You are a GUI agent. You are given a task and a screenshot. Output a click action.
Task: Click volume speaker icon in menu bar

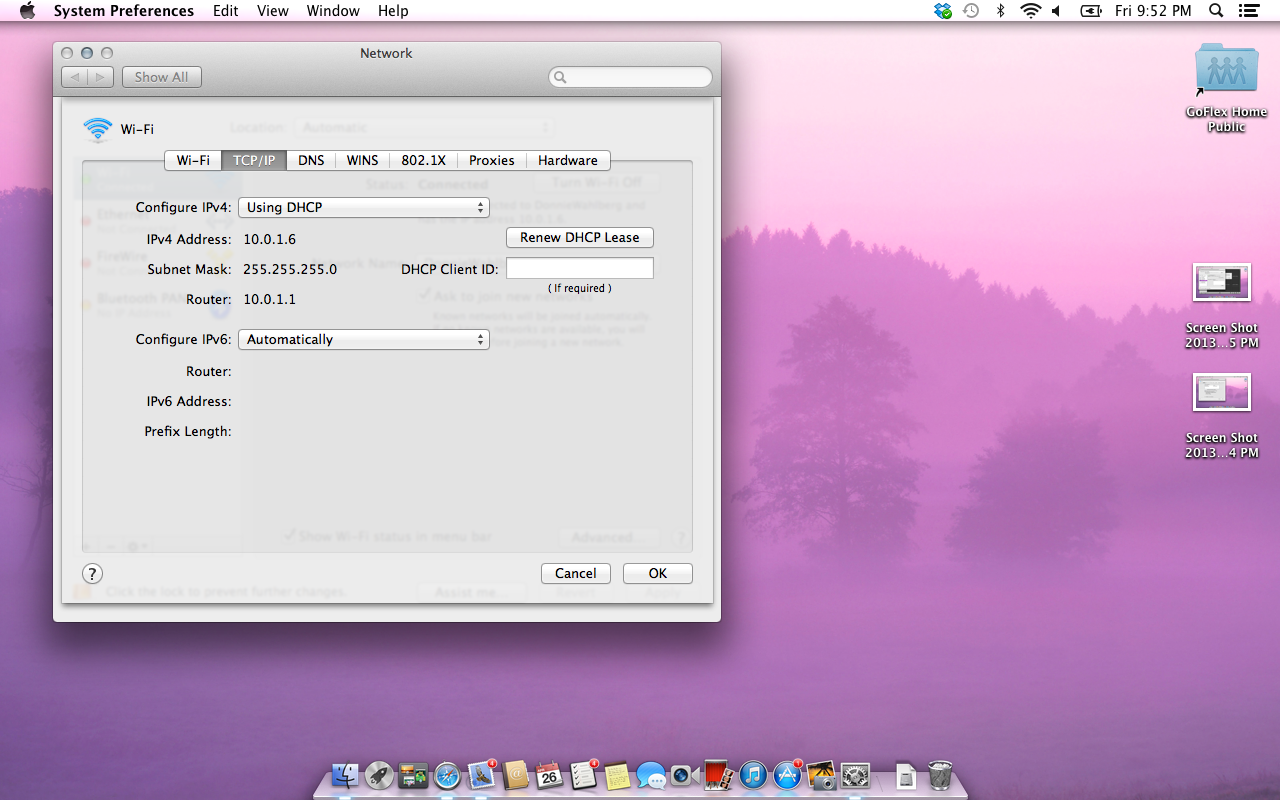(1056, 11)
